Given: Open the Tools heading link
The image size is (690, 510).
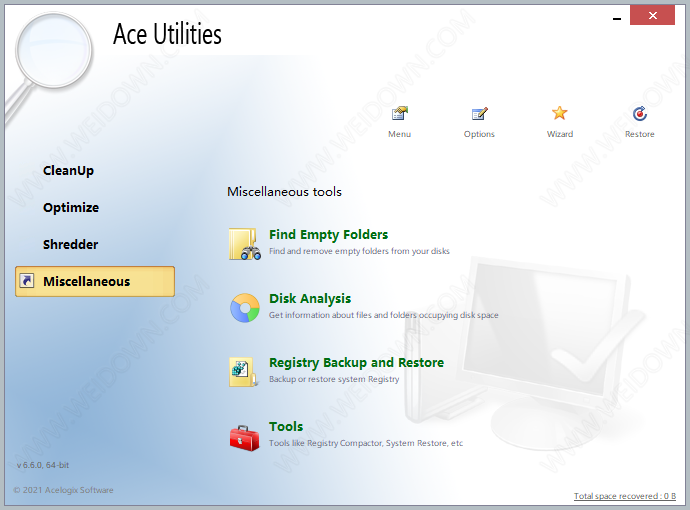Looking at the screenshot, I should [x=286, y=426].
